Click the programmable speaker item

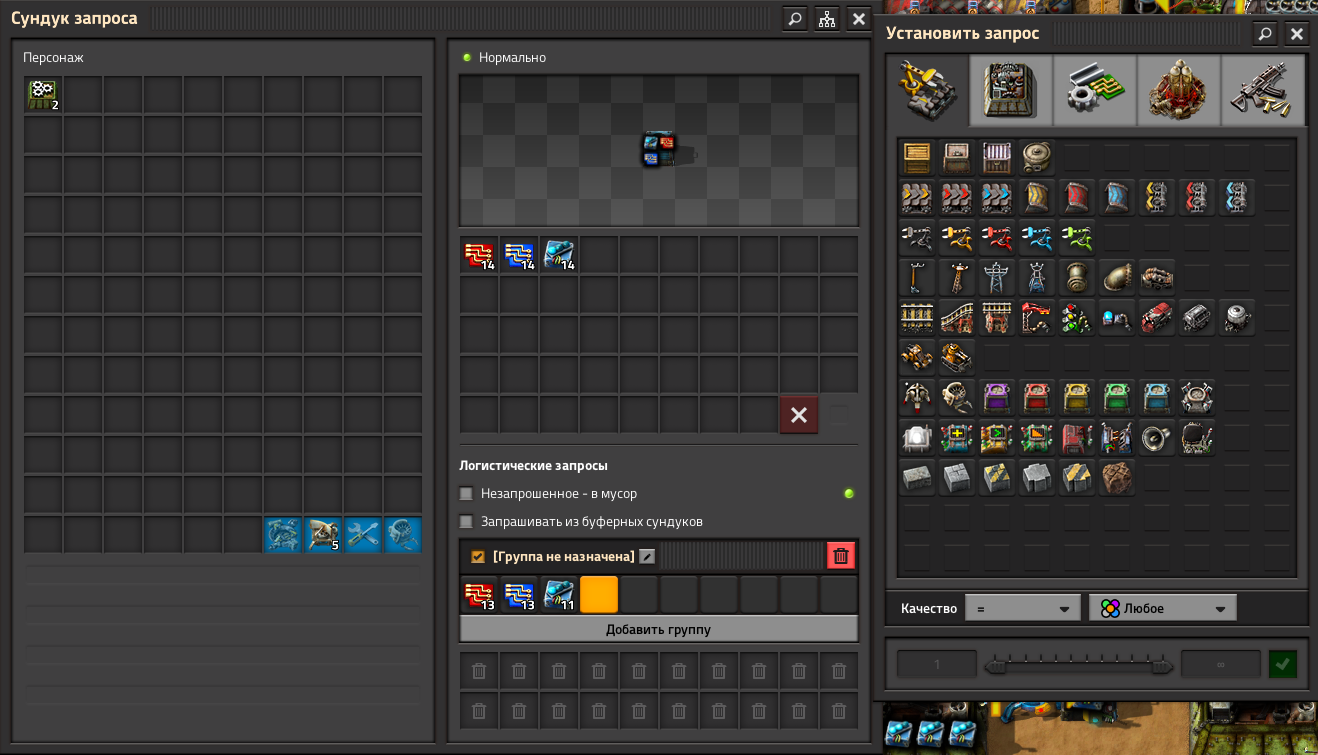(1156, 437)
